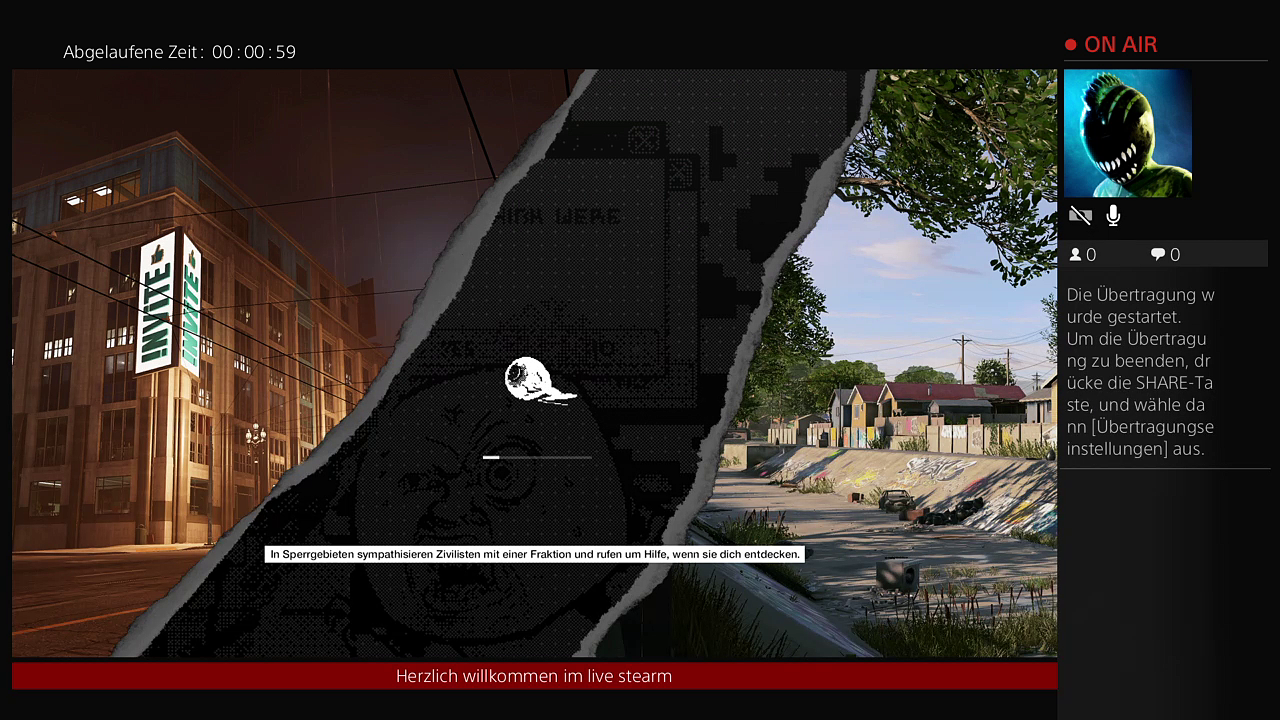Click the Abgelaufene Zeit elapsed timer

click(x=180, y=52)
